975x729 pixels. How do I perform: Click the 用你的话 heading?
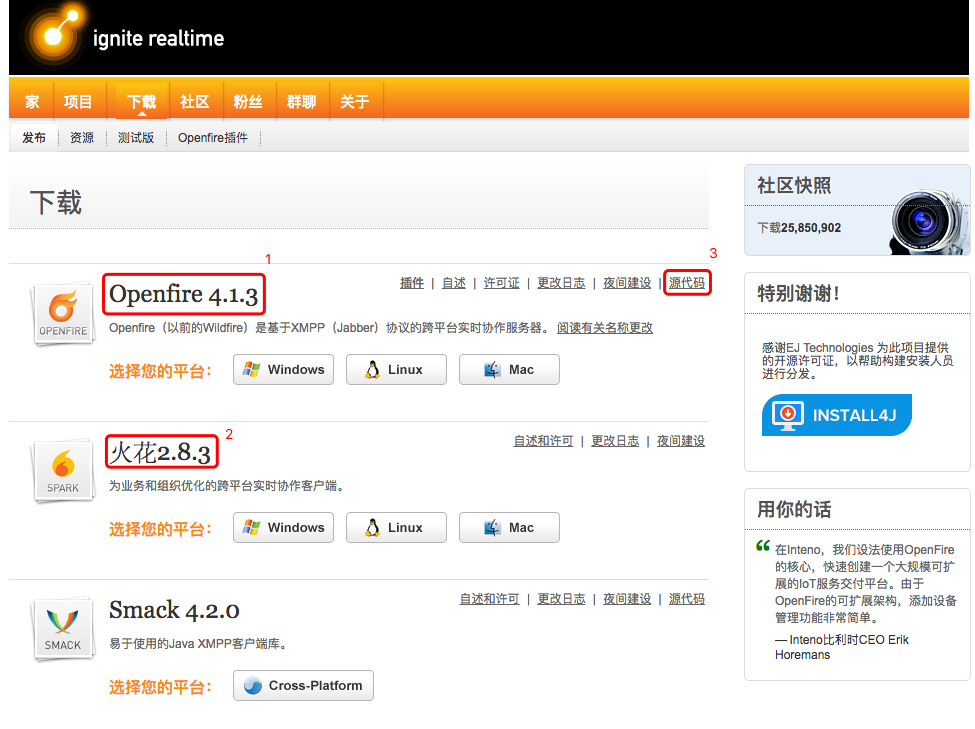[794, 509]
